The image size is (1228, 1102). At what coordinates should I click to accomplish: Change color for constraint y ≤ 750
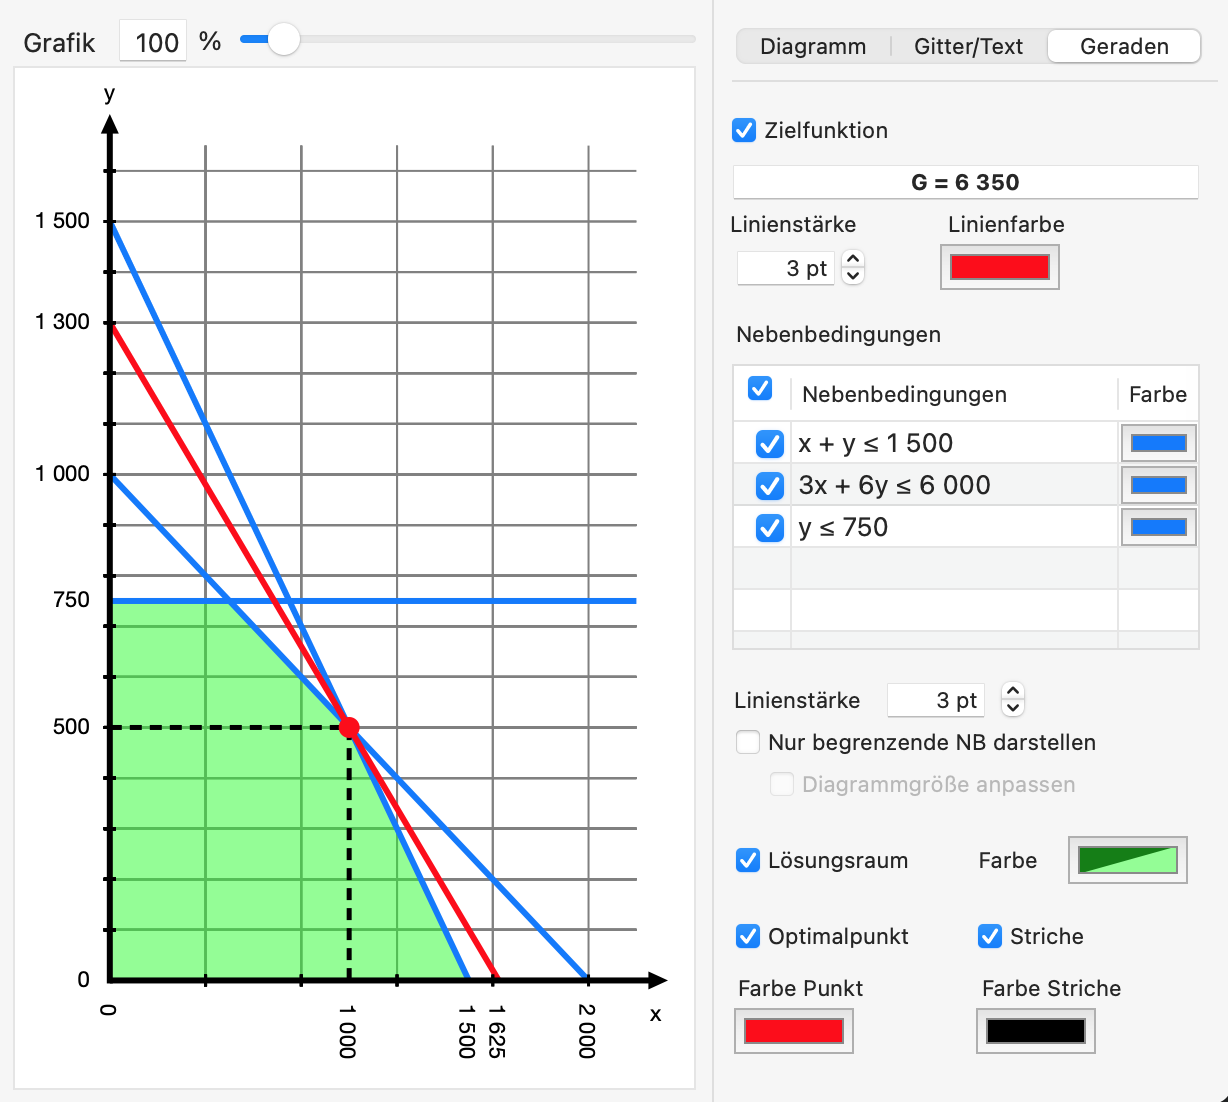1158,527
